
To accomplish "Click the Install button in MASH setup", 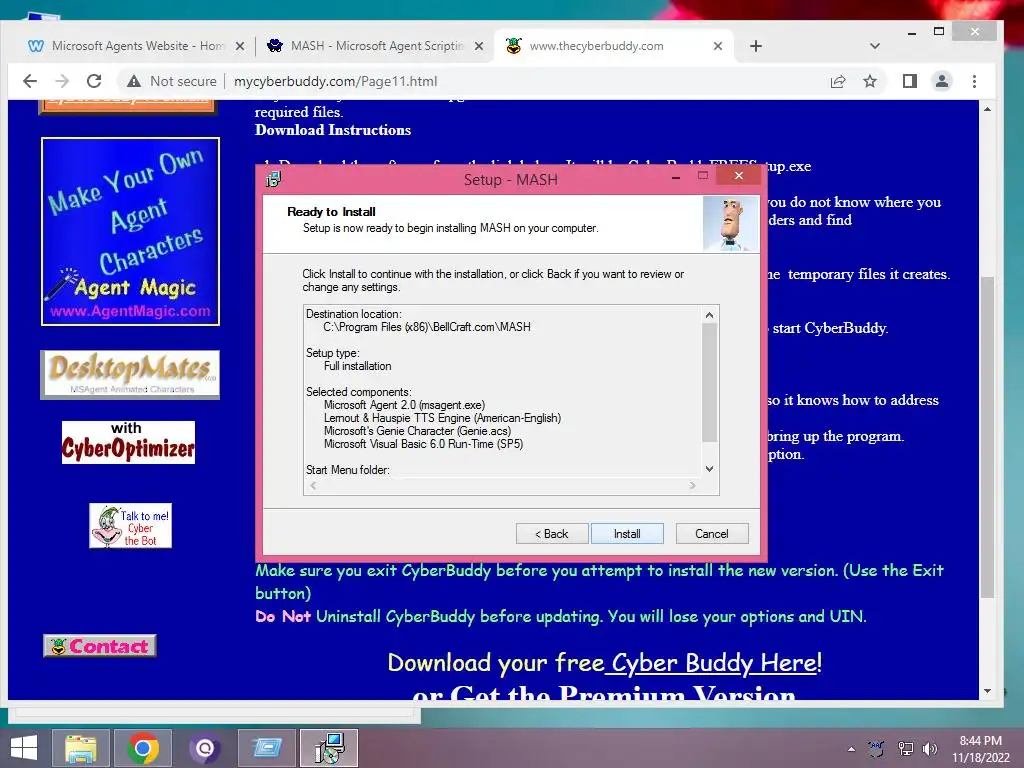I will pos(627,534).
